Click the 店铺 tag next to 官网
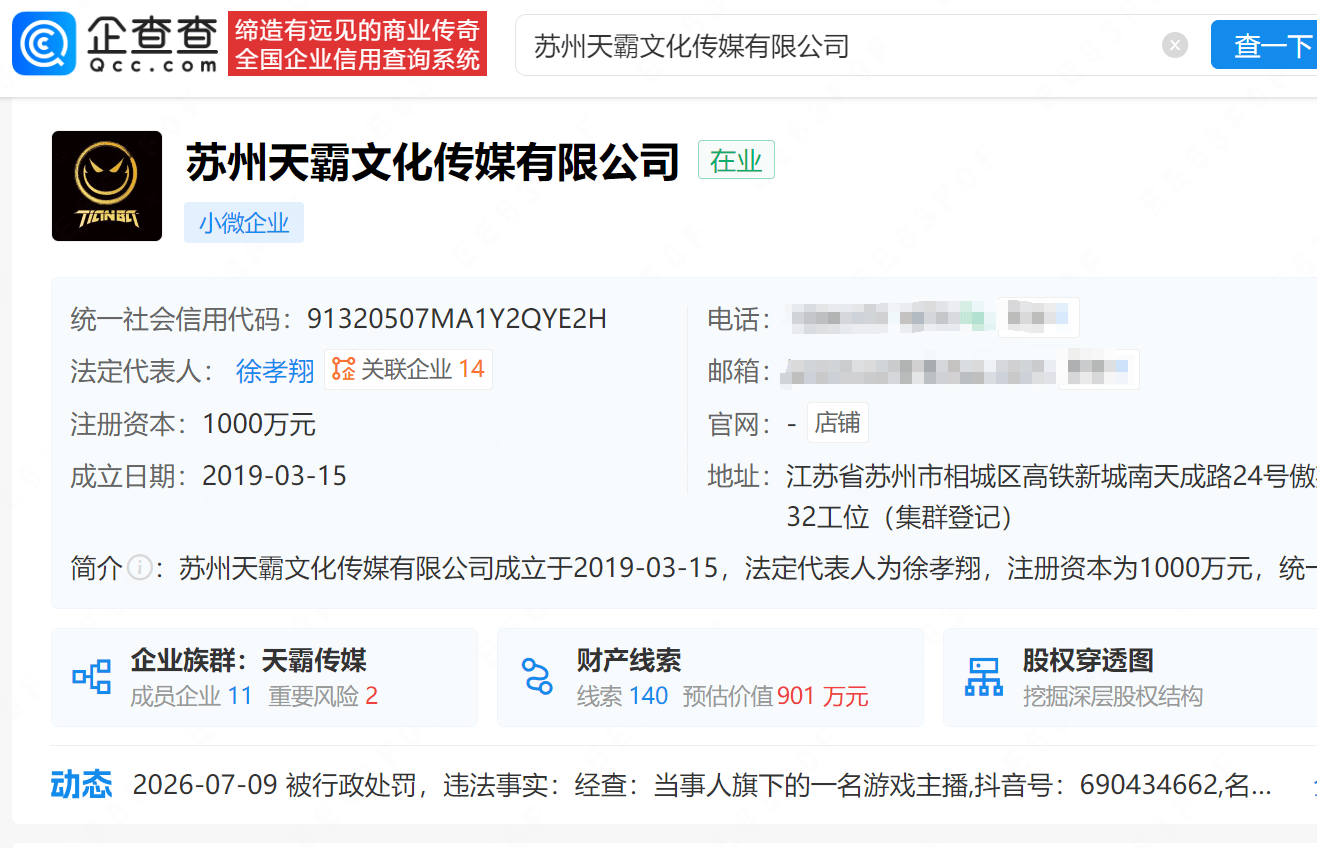Screen dimensions: 1317x848 pyautogui.click(x=837, y=423)
